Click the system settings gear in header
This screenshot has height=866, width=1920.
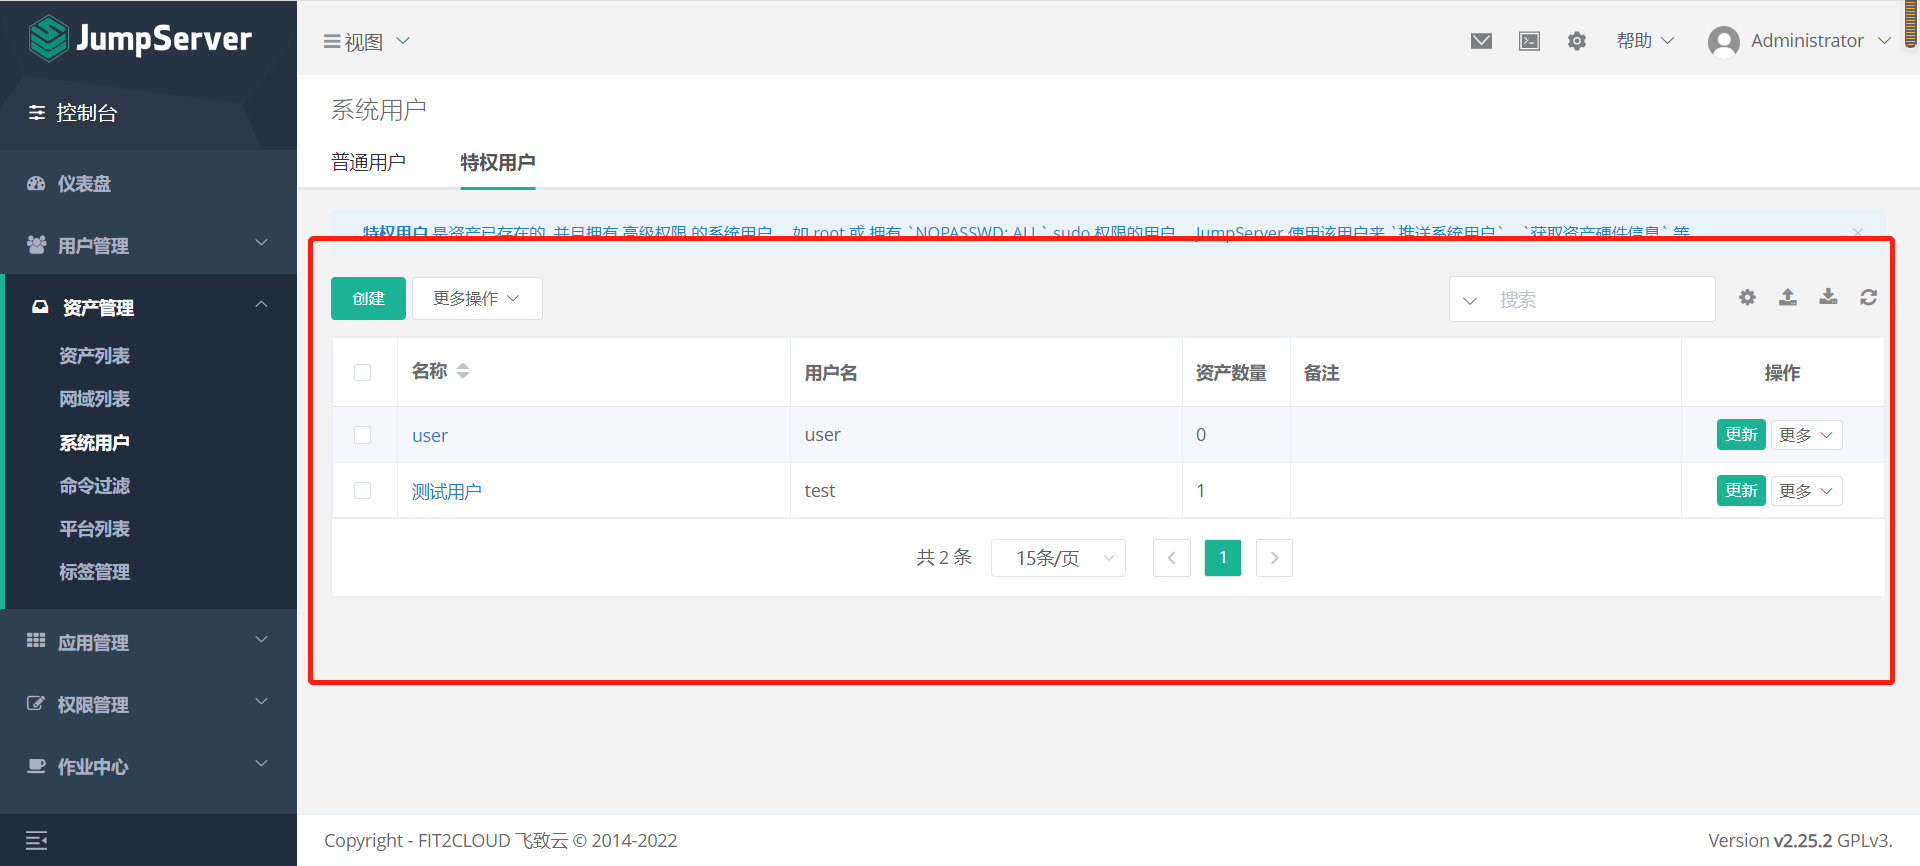1577,41
